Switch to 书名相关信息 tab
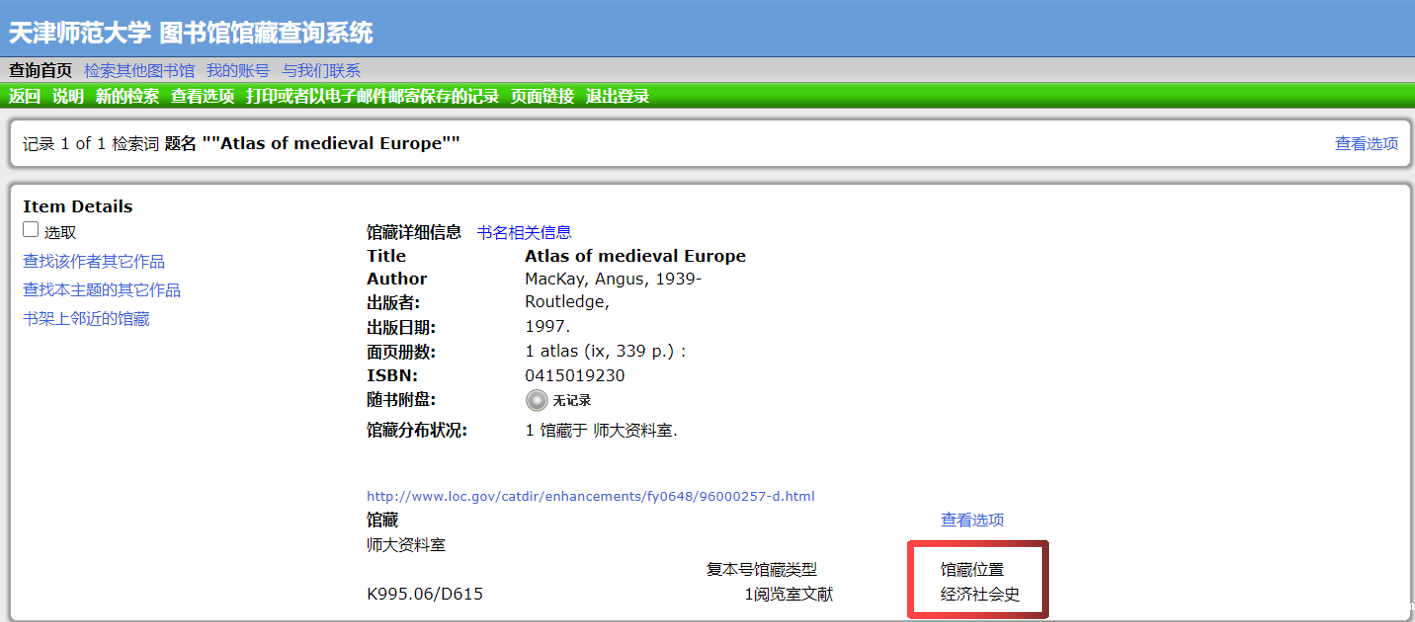 pyautogui.click(x=524, y=233)
